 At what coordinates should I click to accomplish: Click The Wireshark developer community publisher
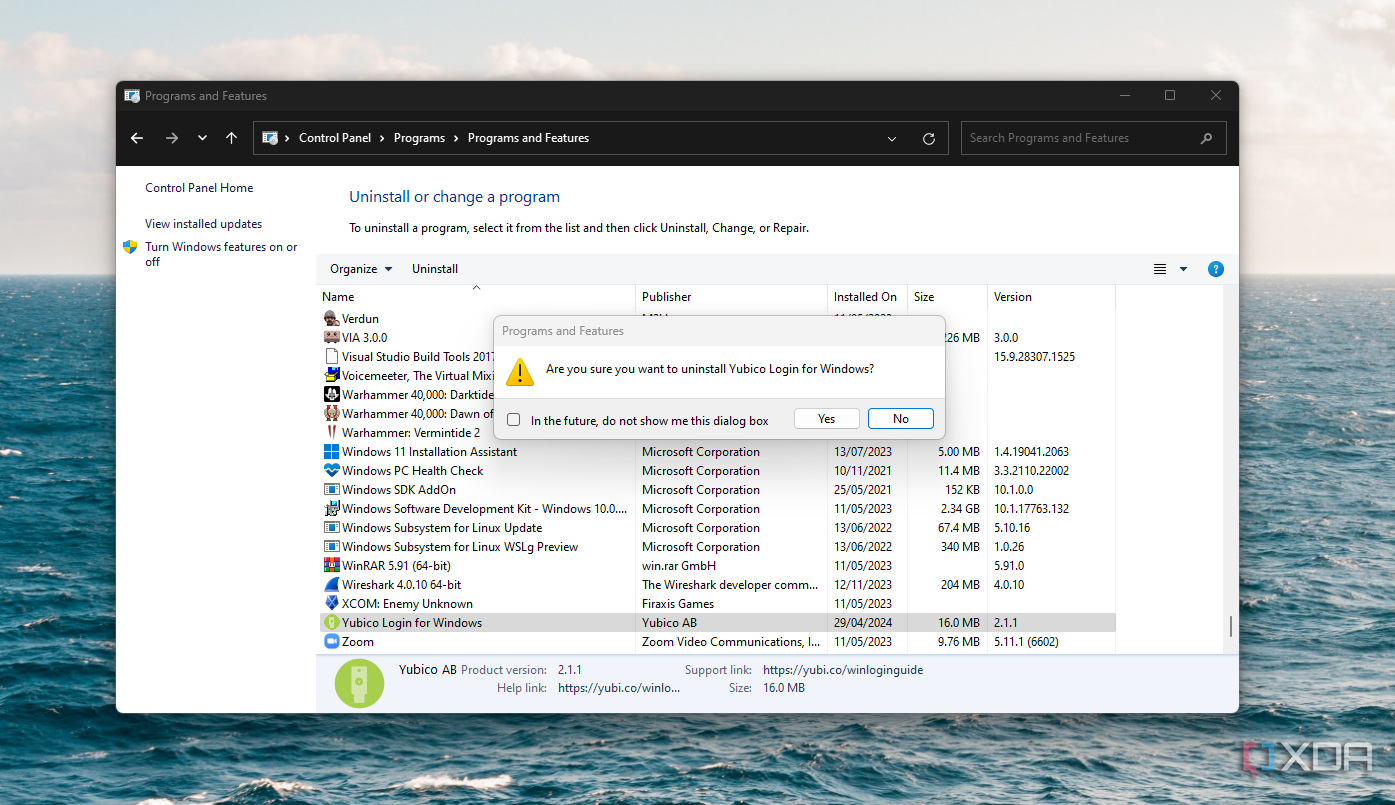(x=731, y=585)
